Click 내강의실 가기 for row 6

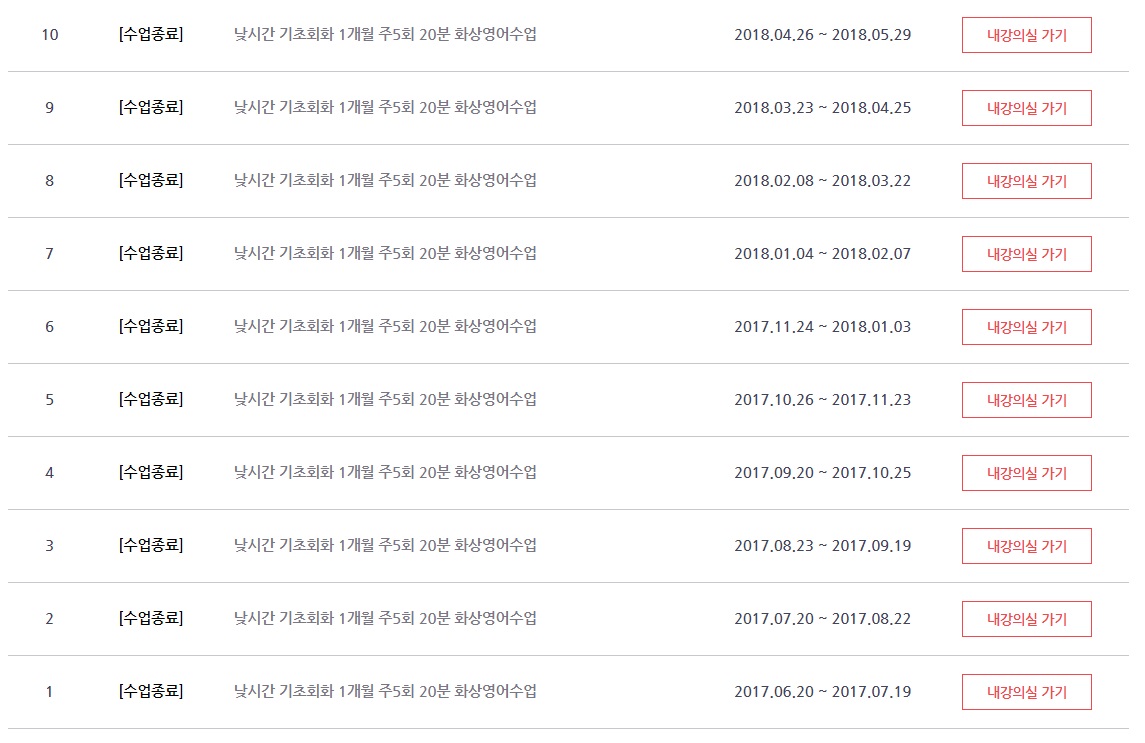1026,327
